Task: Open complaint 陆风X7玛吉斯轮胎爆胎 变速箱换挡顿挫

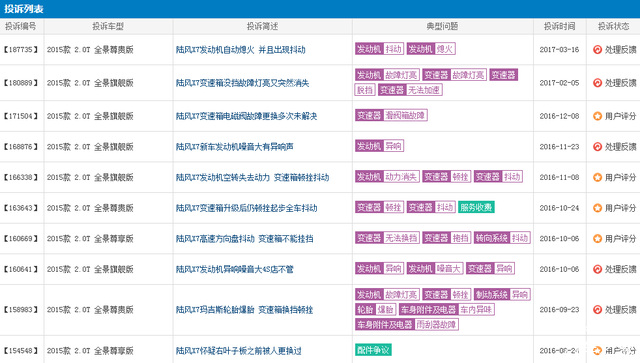Action: (244, 310)
